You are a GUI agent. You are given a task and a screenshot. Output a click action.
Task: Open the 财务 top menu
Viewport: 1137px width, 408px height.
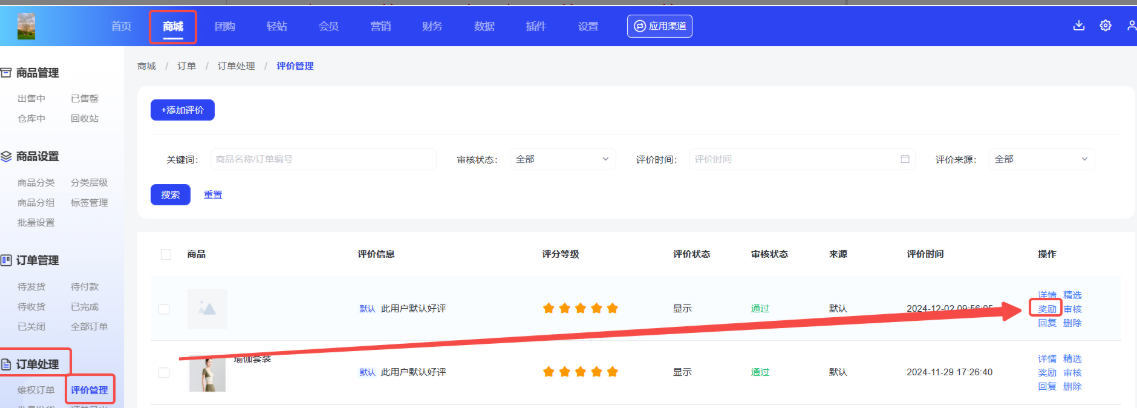432,26
